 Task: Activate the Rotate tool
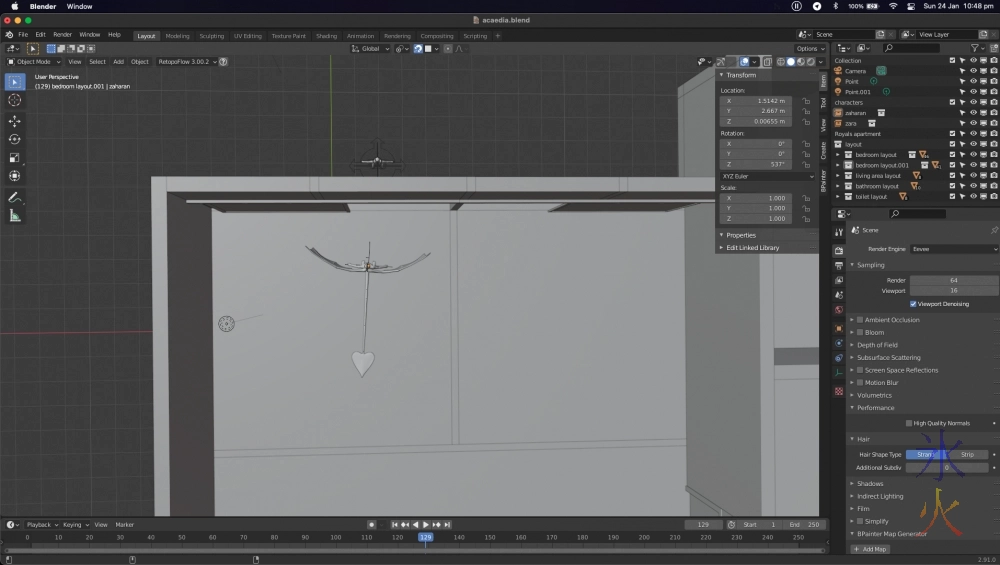tap(15, 139)
